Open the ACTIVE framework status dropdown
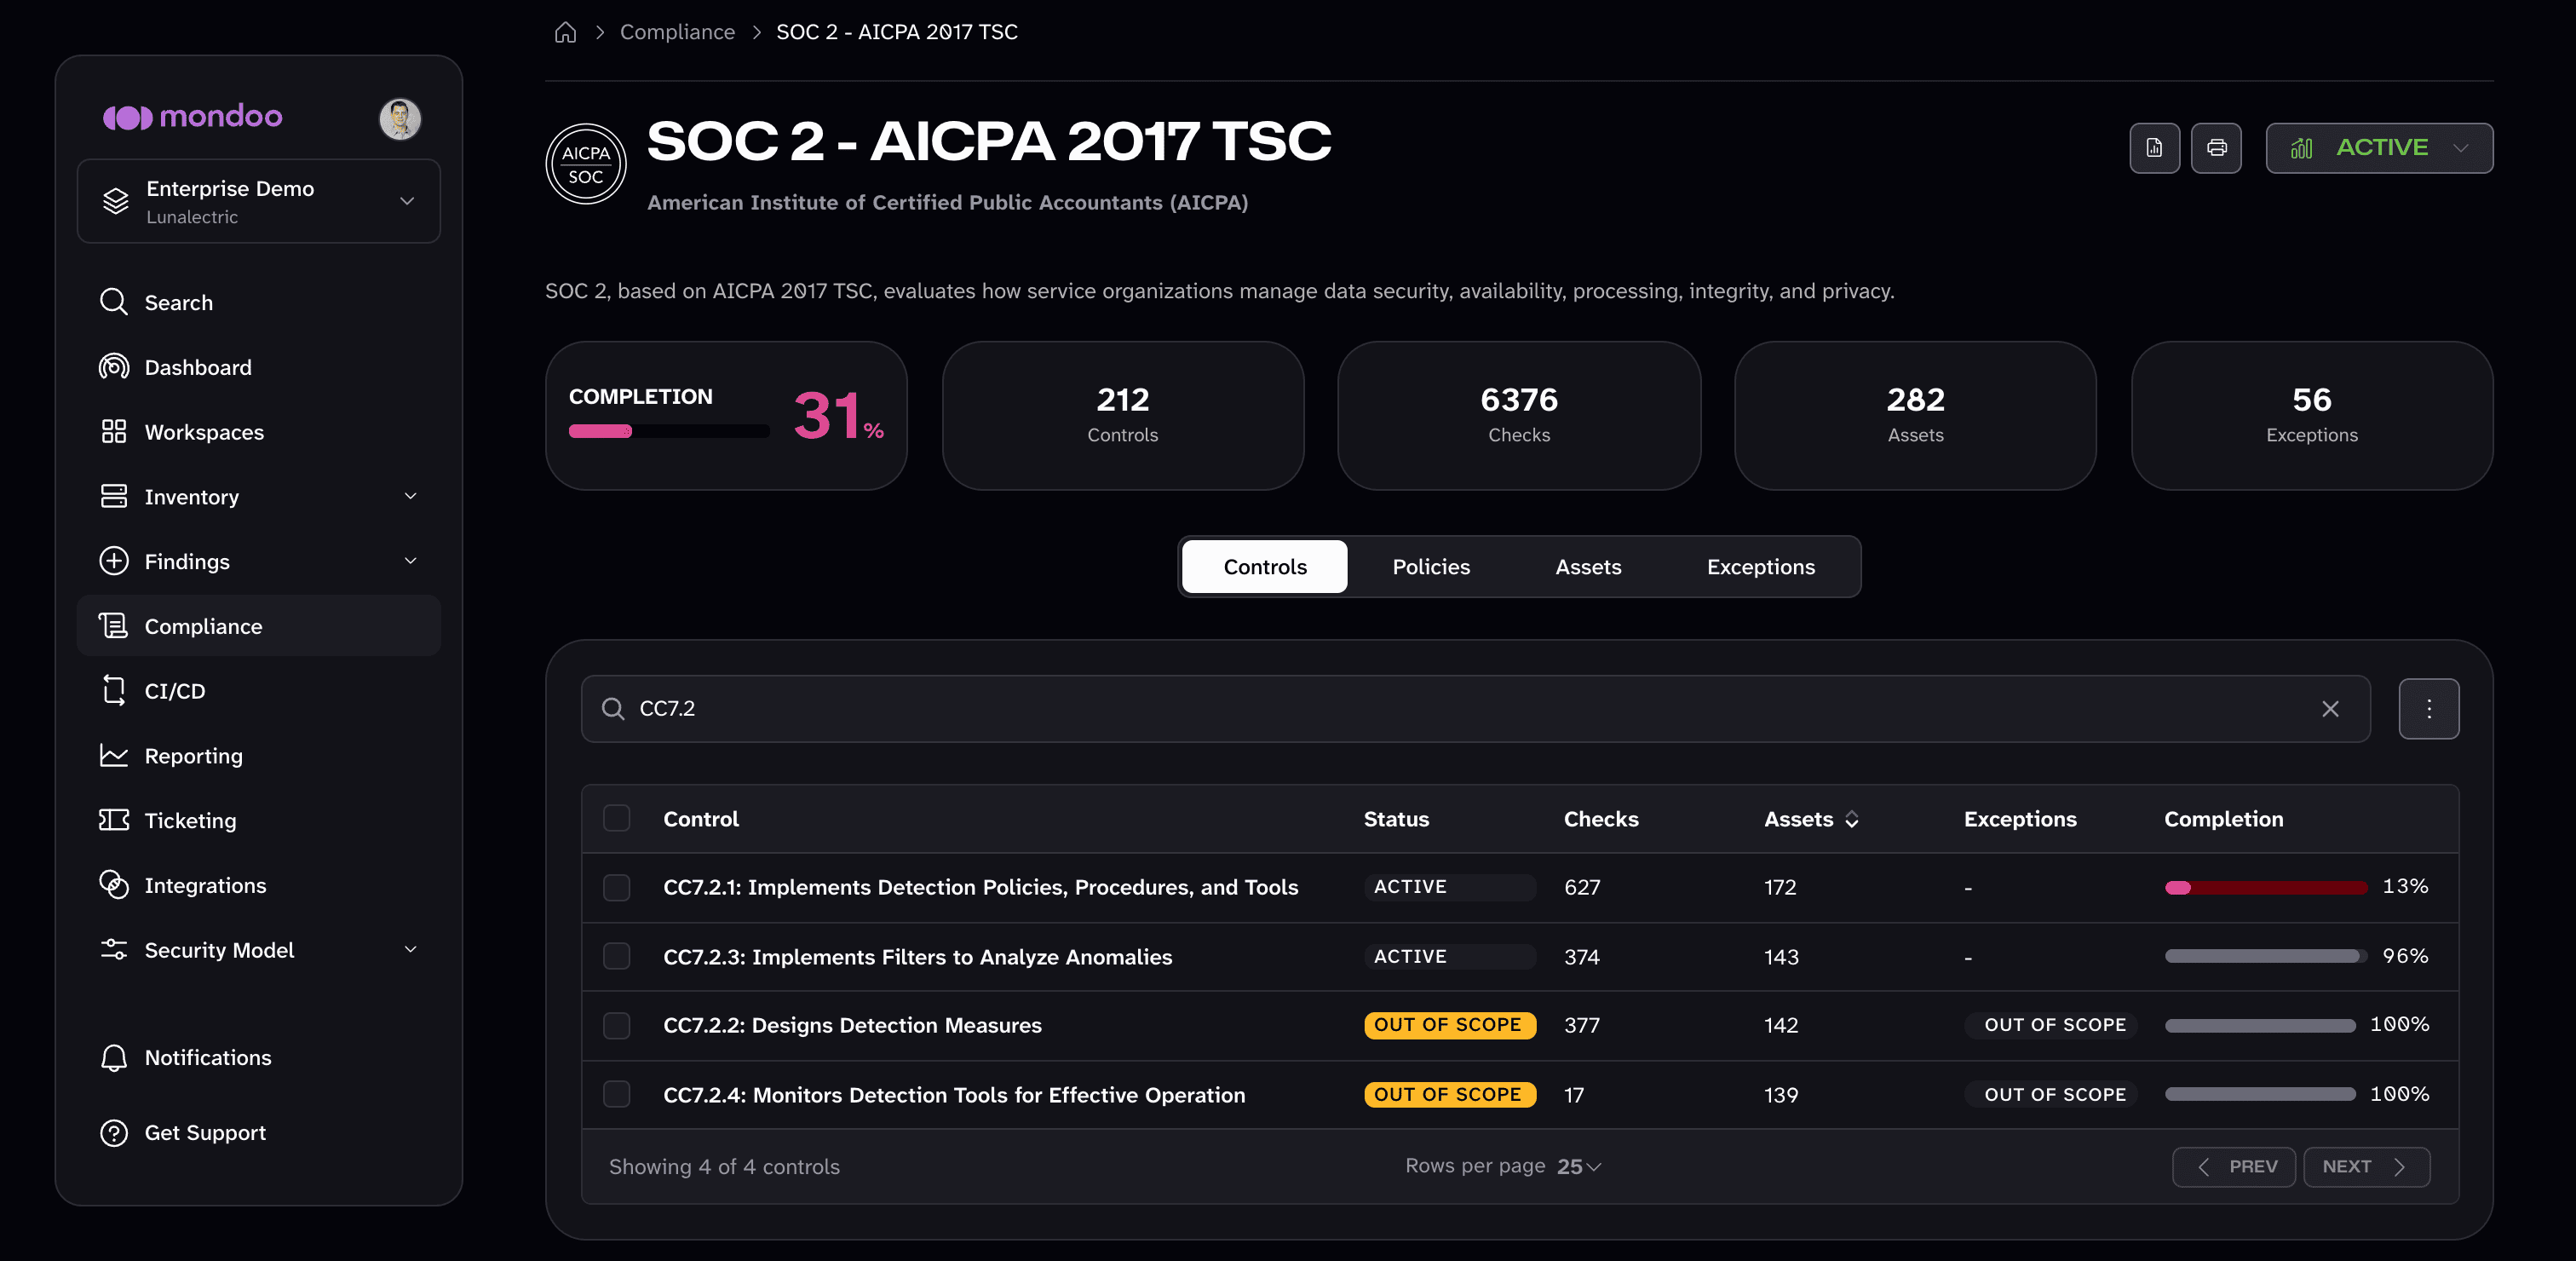This screenshot has width=2576, height=1261. pos(2379,148)
